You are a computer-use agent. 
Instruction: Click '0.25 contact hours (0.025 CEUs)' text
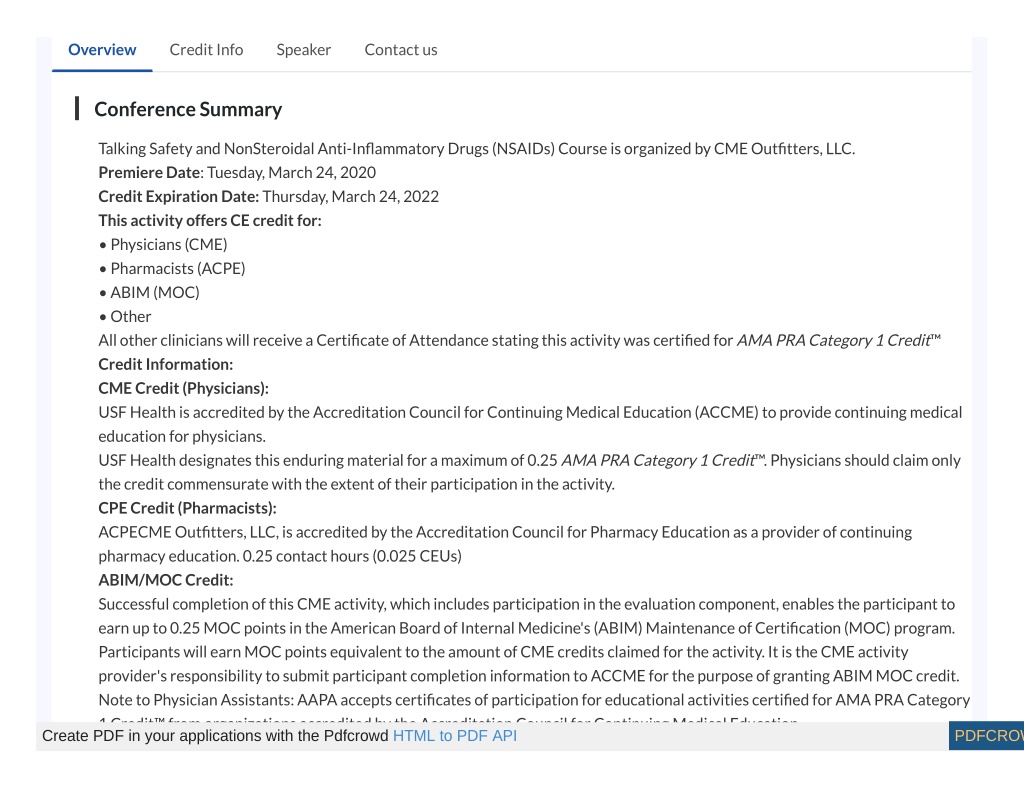[x=352, y=557]
